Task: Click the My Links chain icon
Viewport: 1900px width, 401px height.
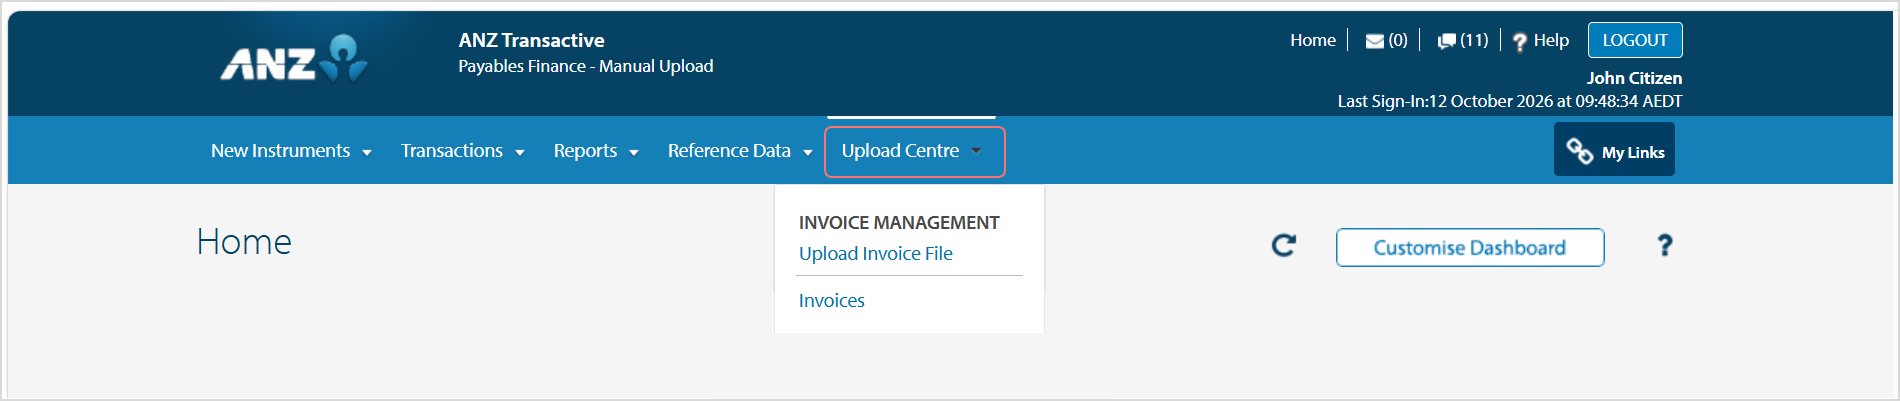Action: 1579,151
